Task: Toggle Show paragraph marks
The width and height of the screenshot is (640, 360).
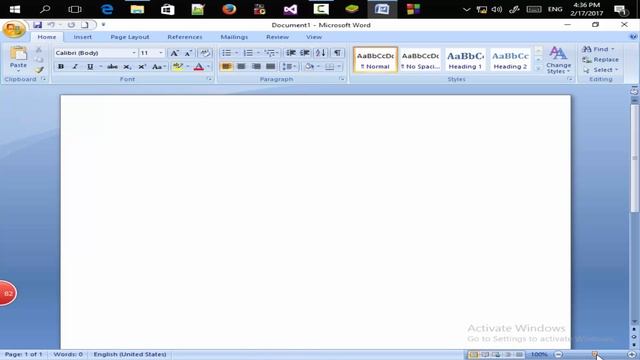Action: pyautogui.click(x=337, y=53)
